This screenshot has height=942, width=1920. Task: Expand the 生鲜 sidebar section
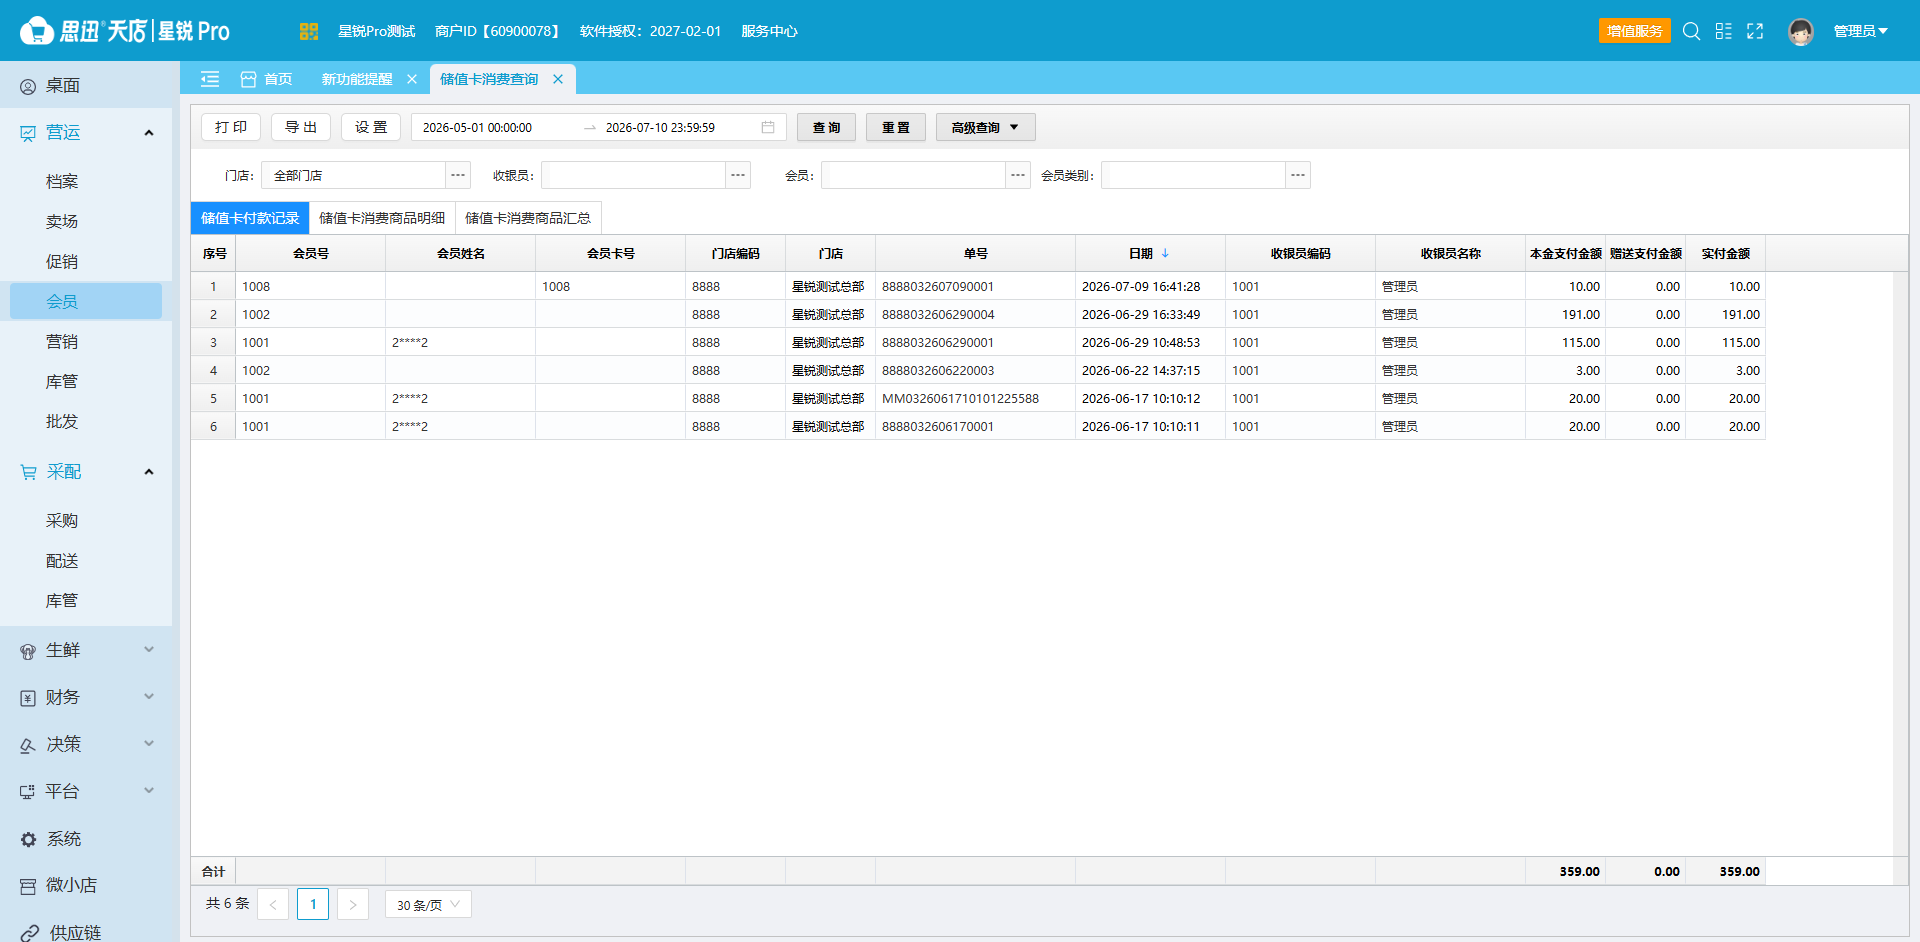click(x=86, y=650)
